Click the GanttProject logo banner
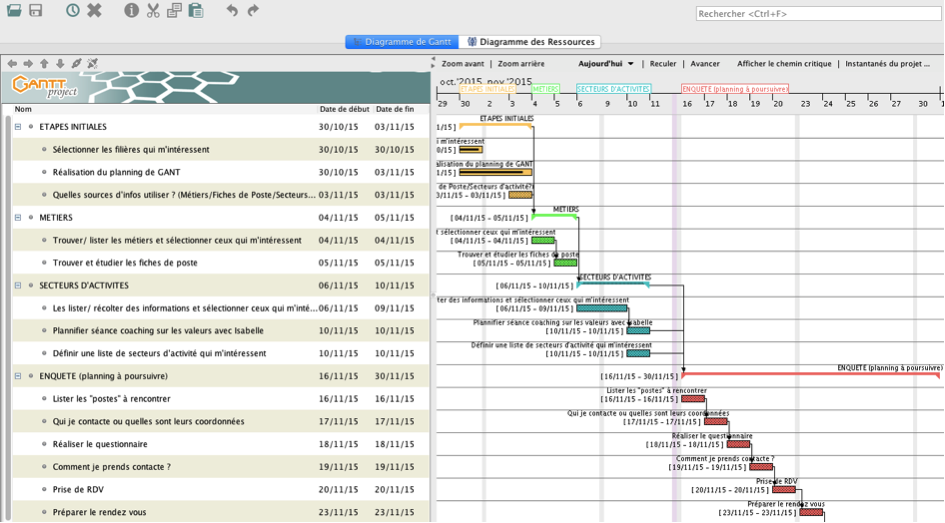Image resolution: width=945 pixels, height=523 pixels. coord(216,87)
